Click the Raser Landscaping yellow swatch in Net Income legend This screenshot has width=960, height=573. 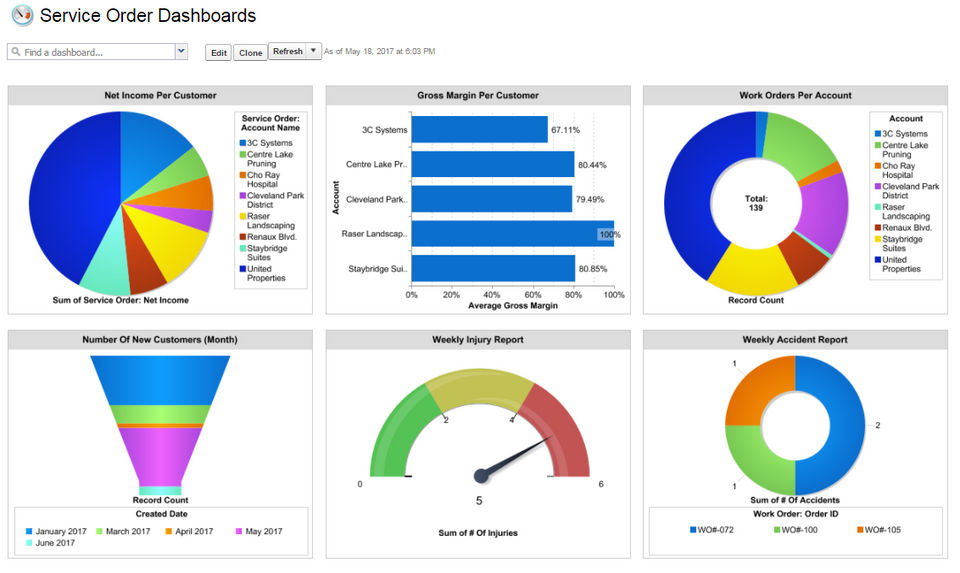(242, 217)
